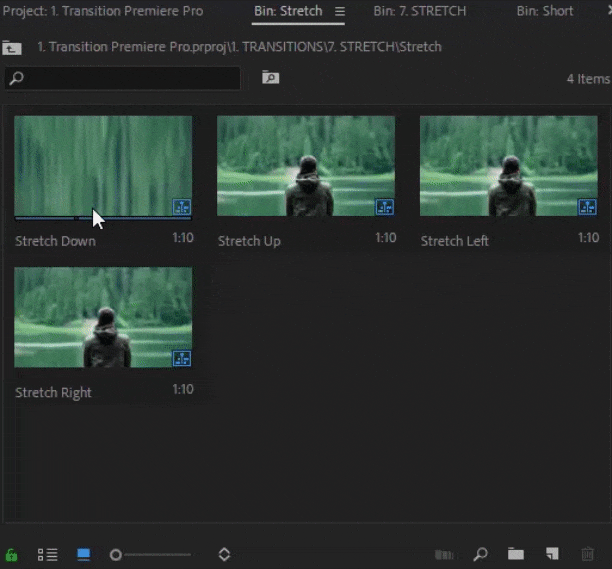Navigate up to the parent bin

point(12,47)
